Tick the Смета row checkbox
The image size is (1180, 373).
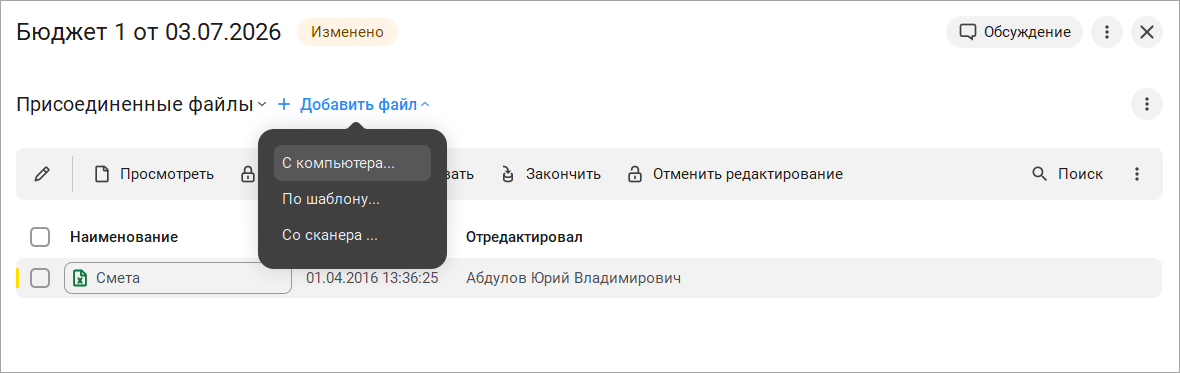(x=40, y=278)
